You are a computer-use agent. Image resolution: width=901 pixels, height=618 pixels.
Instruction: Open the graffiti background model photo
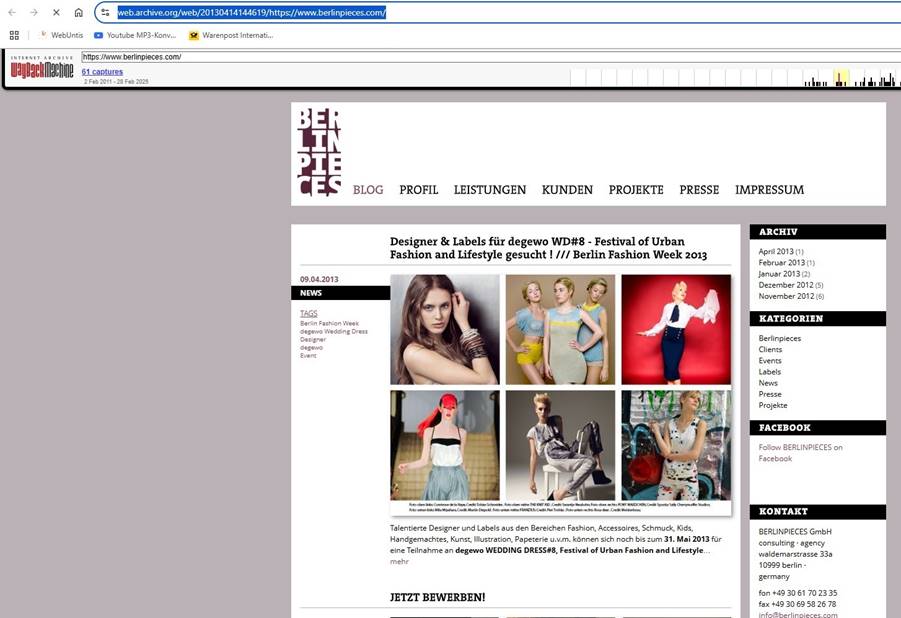coord(676,446)
